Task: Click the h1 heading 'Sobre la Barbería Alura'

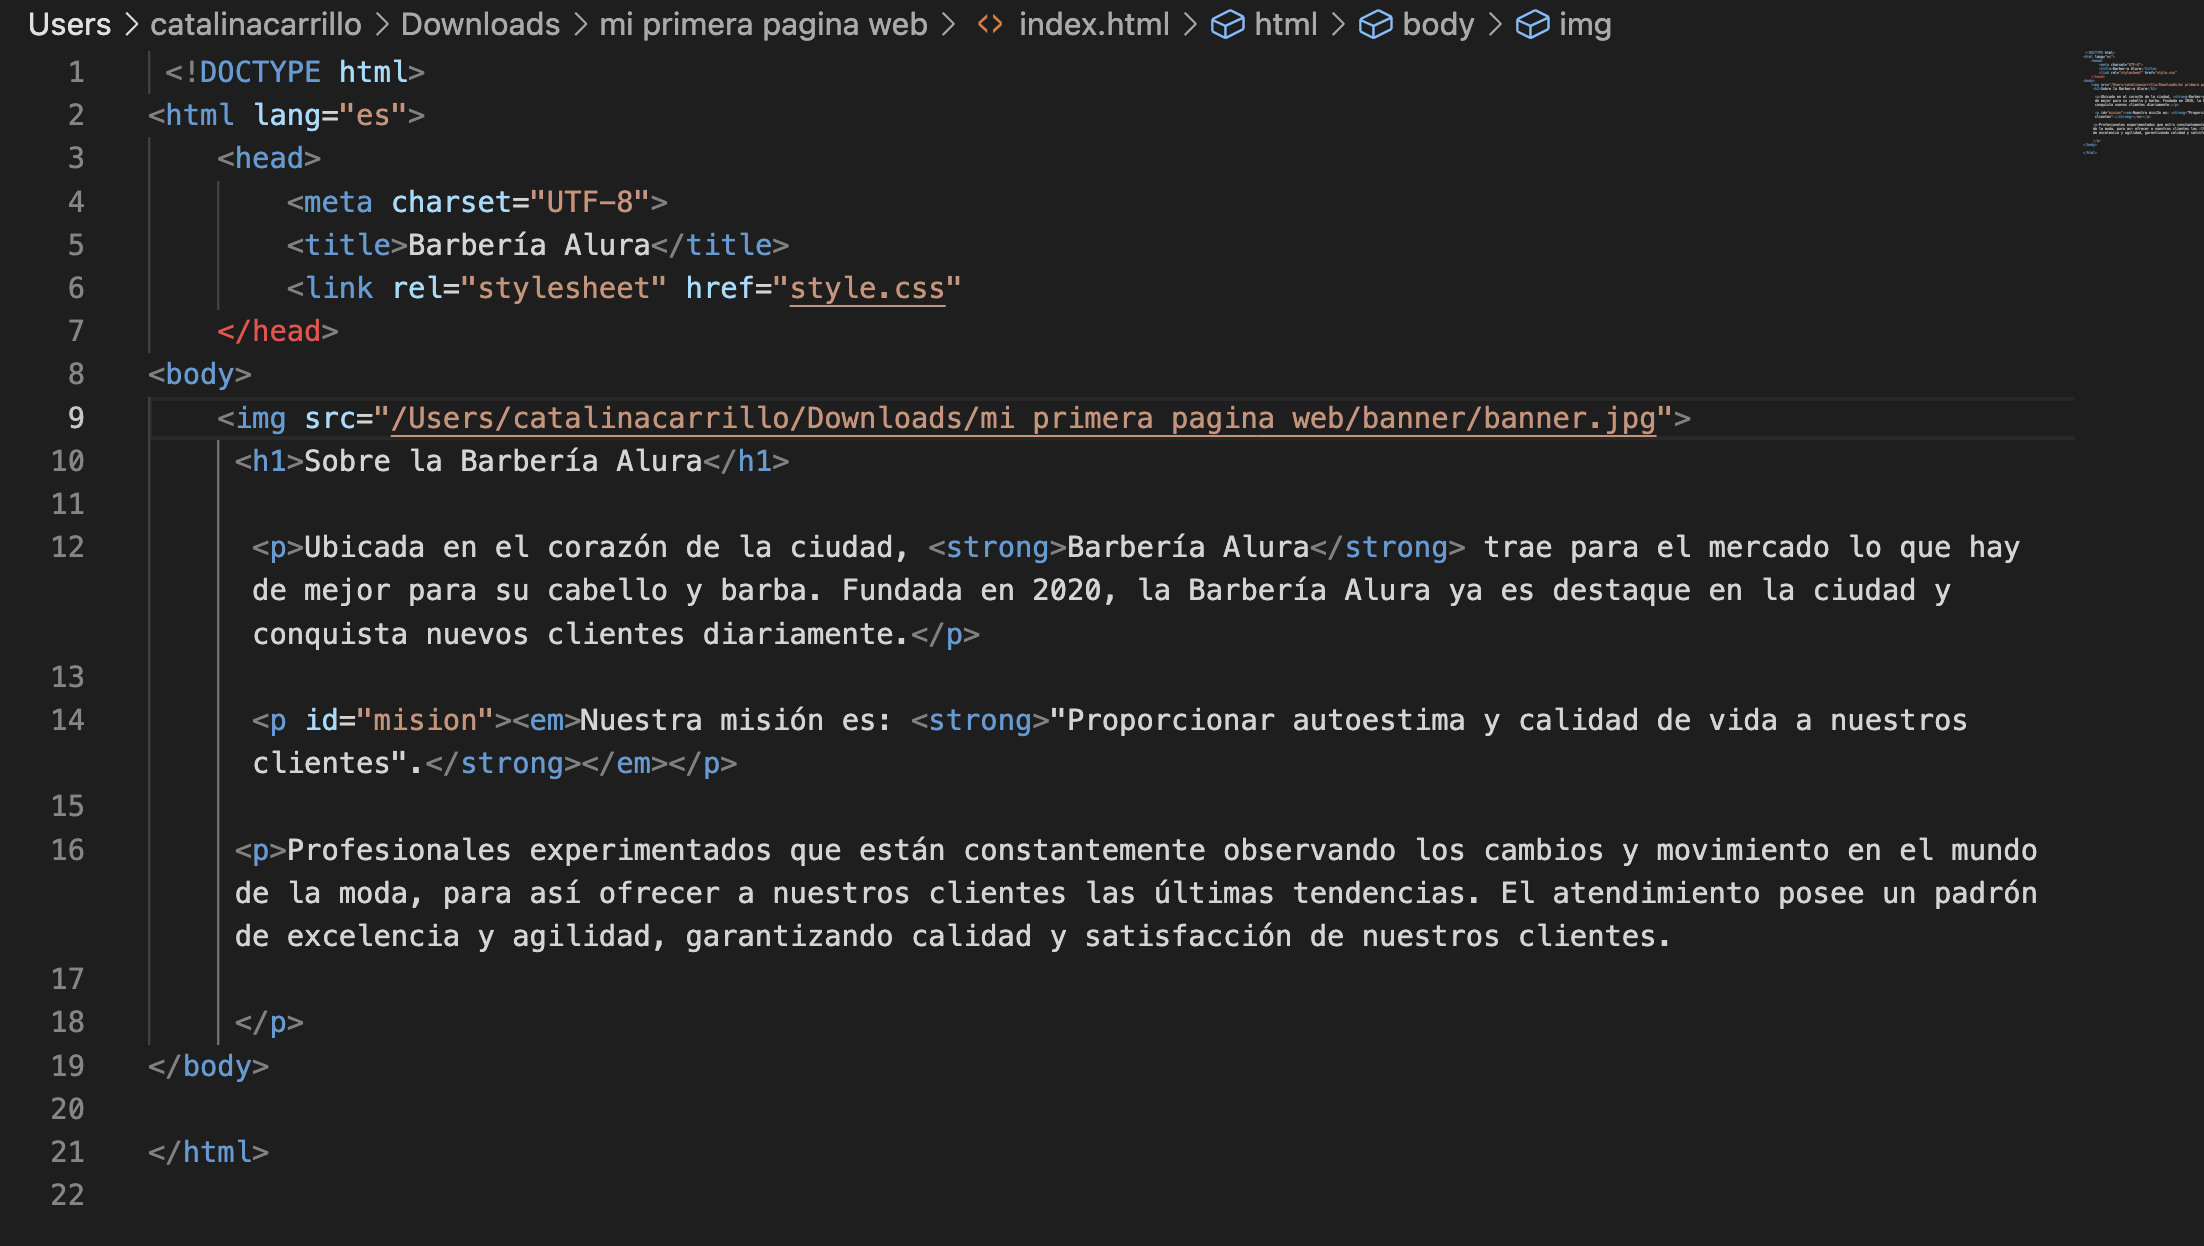Action: point(503,461)
